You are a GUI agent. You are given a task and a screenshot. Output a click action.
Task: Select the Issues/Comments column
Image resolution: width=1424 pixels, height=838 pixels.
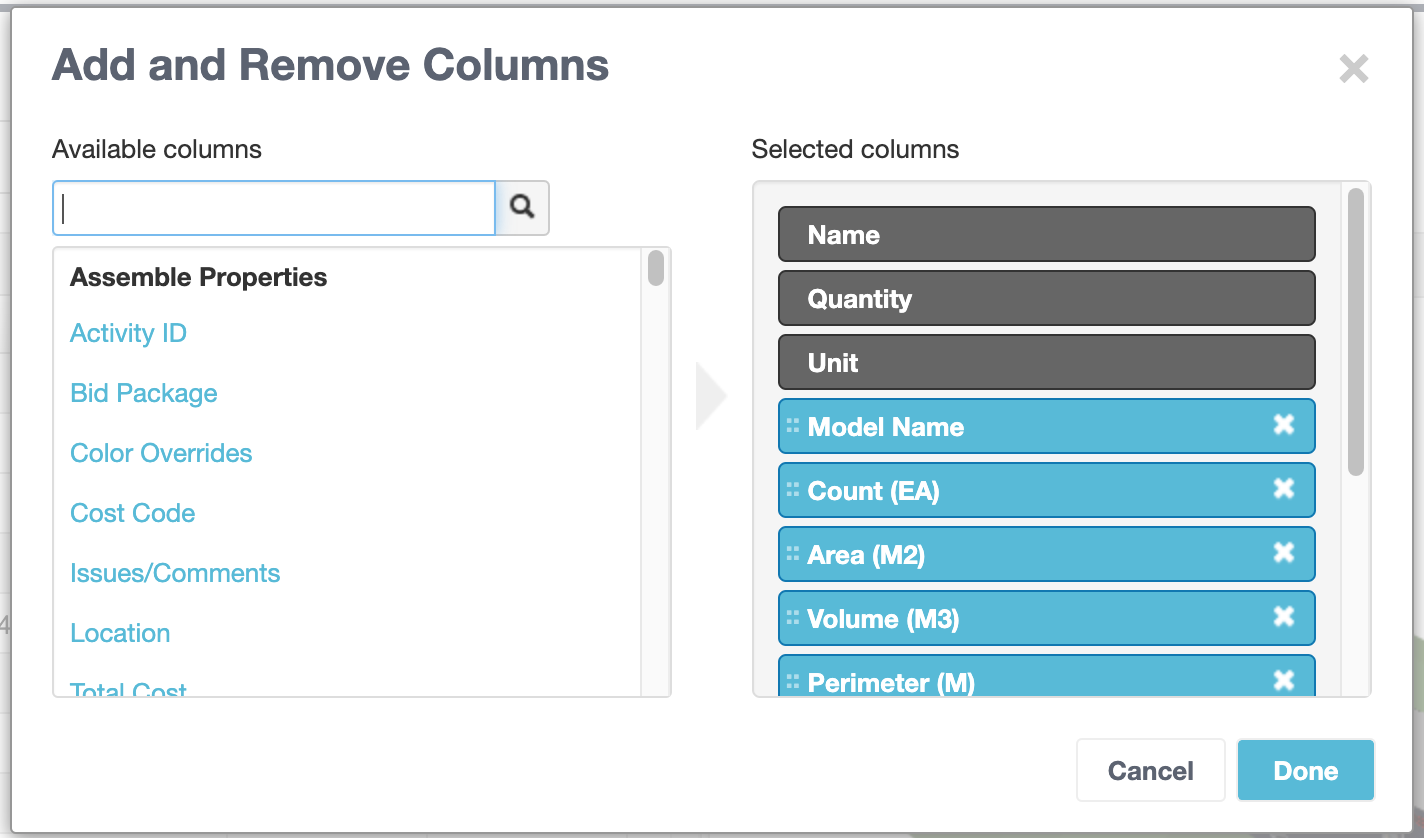point(175,573)
